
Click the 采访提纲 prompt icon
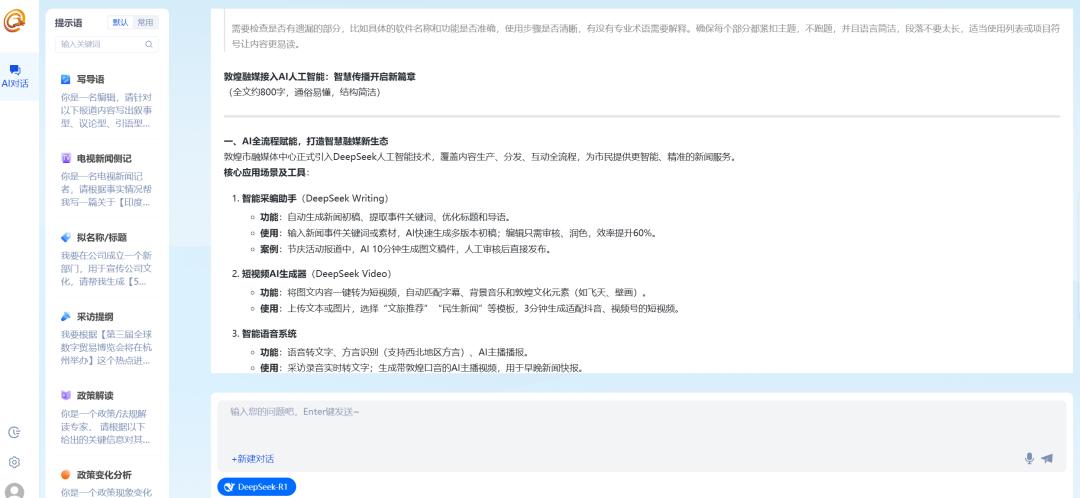(x=65, y=316)
